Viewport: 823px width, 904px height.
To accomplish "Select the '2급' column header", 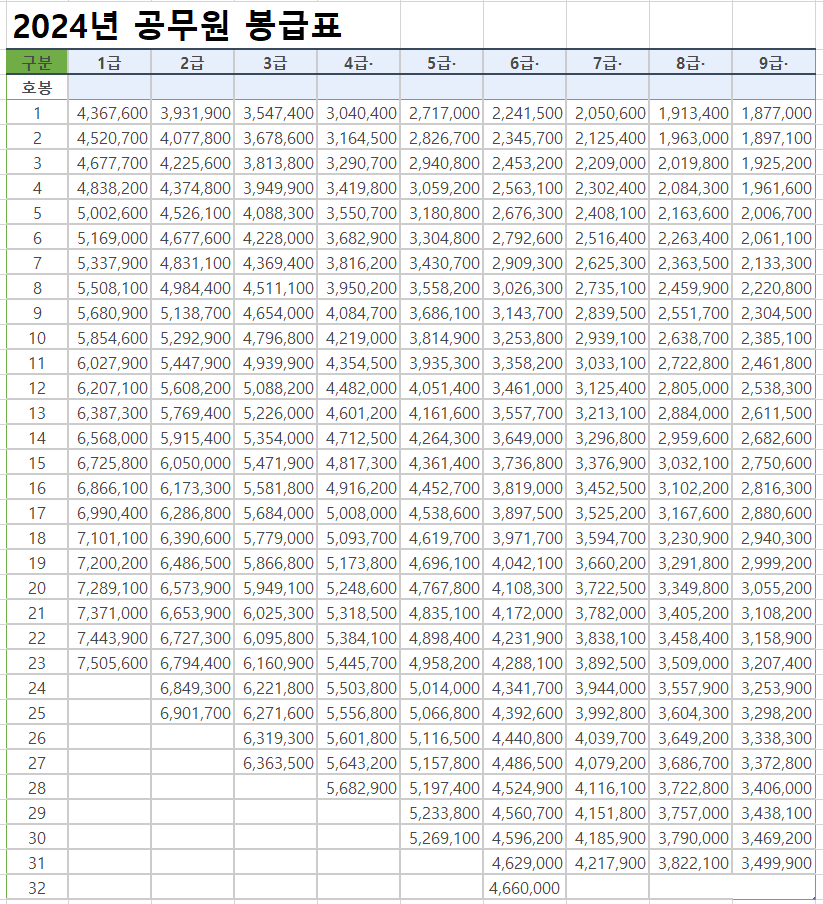I will tap(192, 62).
